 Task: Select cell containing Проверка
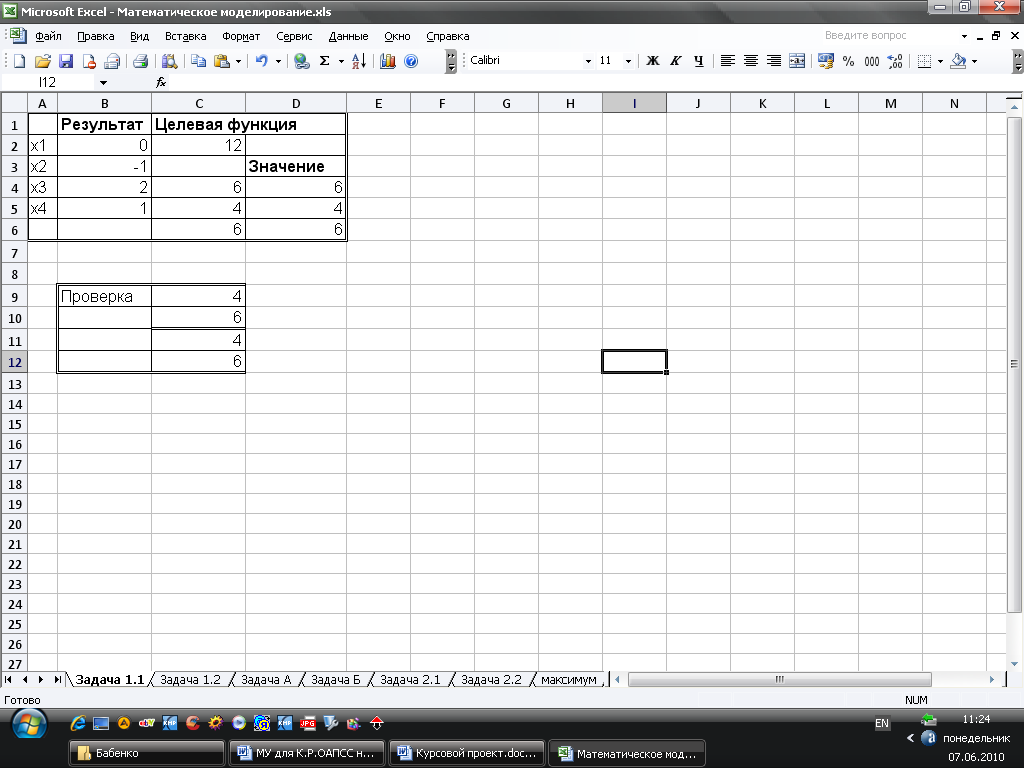click(x=104, y=296)
